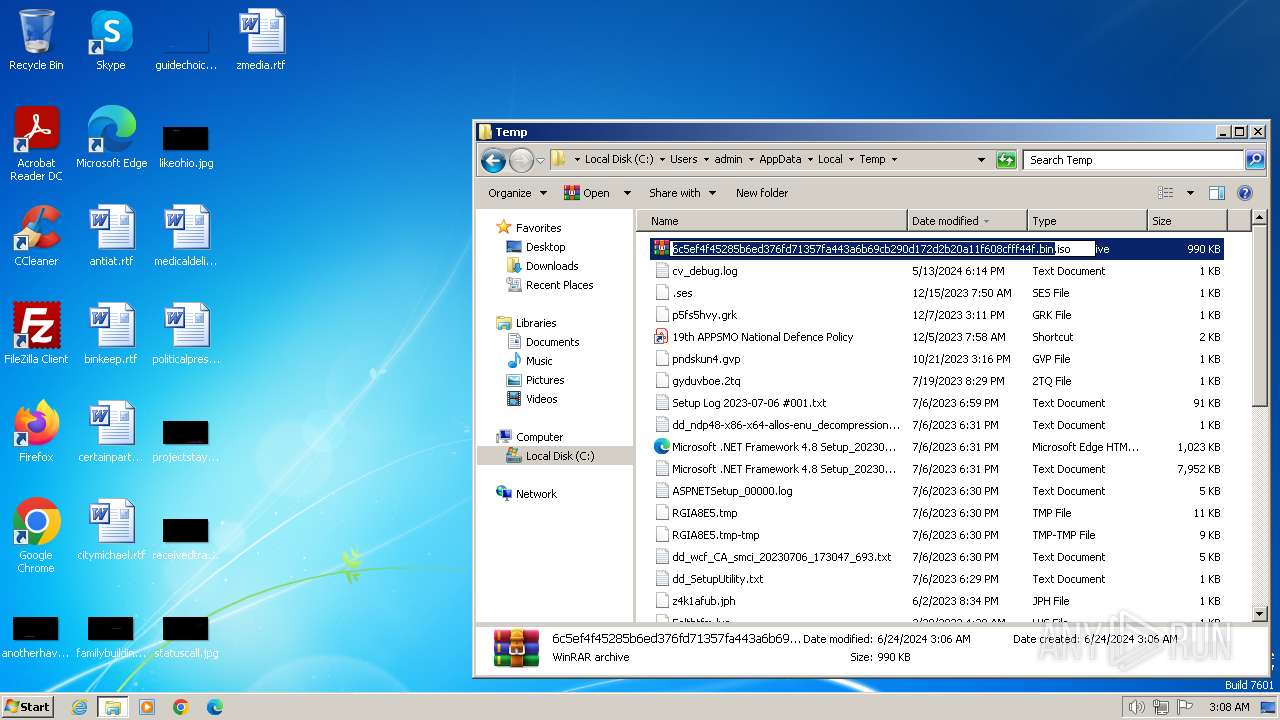This screenshot has width=1280, height=720.
Task: Click the Open toolbar button
Action: pos(587,193)
